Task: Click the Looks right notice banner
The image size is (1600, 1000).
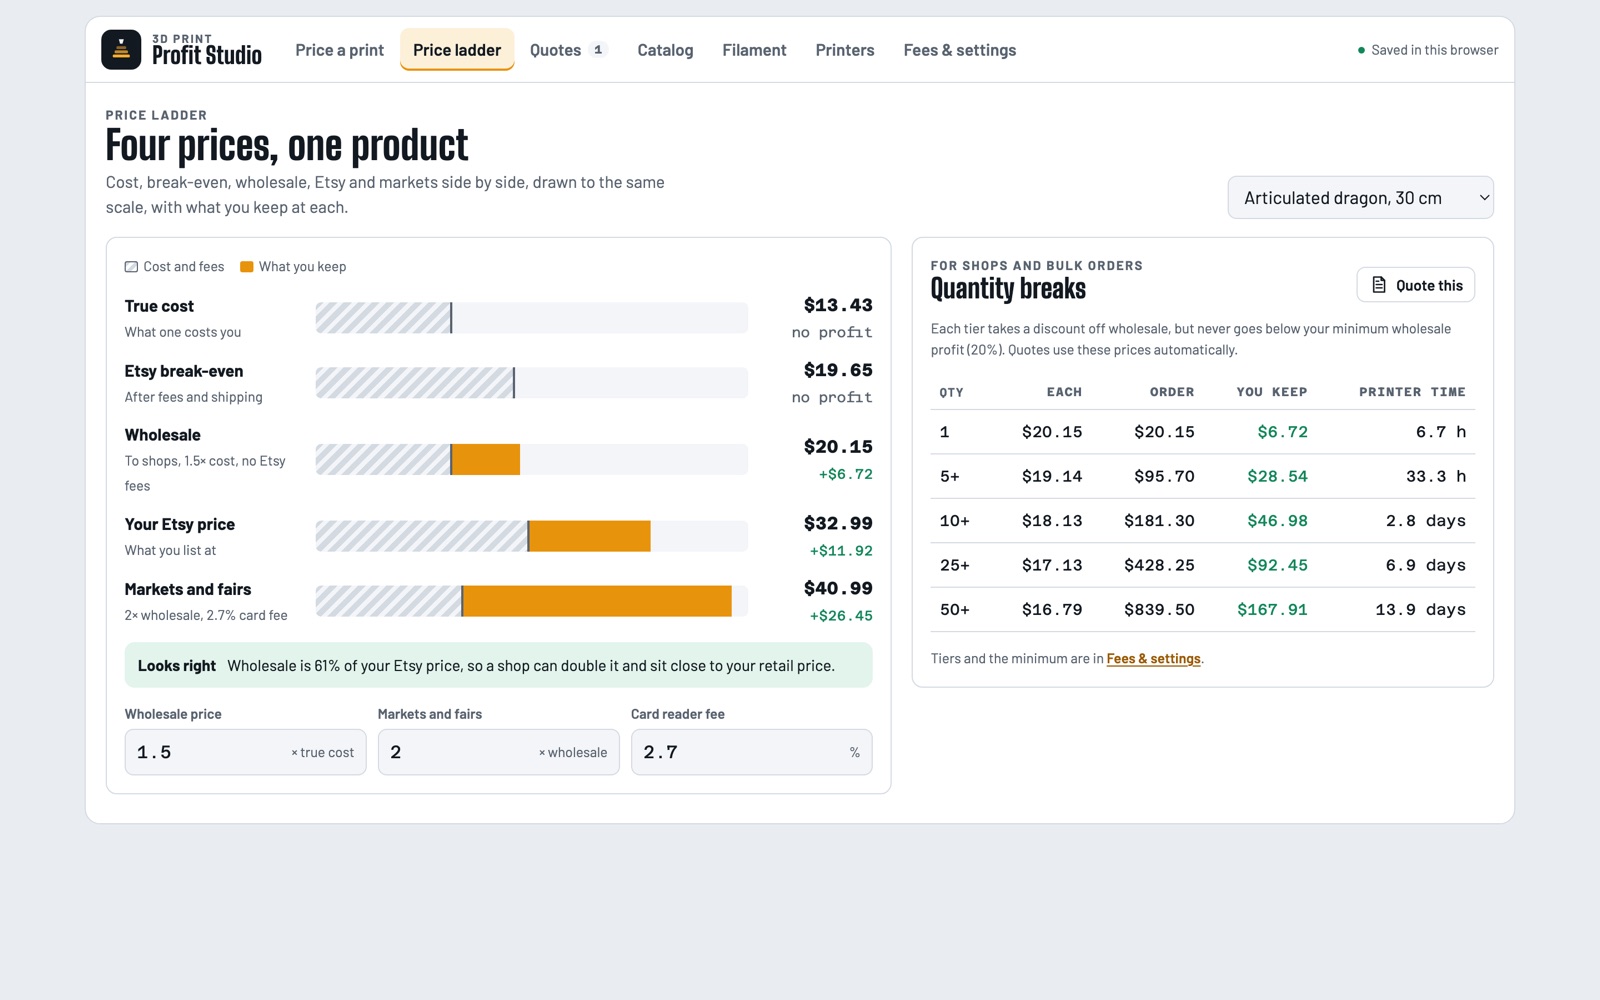Action: pyautogui.click(x=498, y=665)
